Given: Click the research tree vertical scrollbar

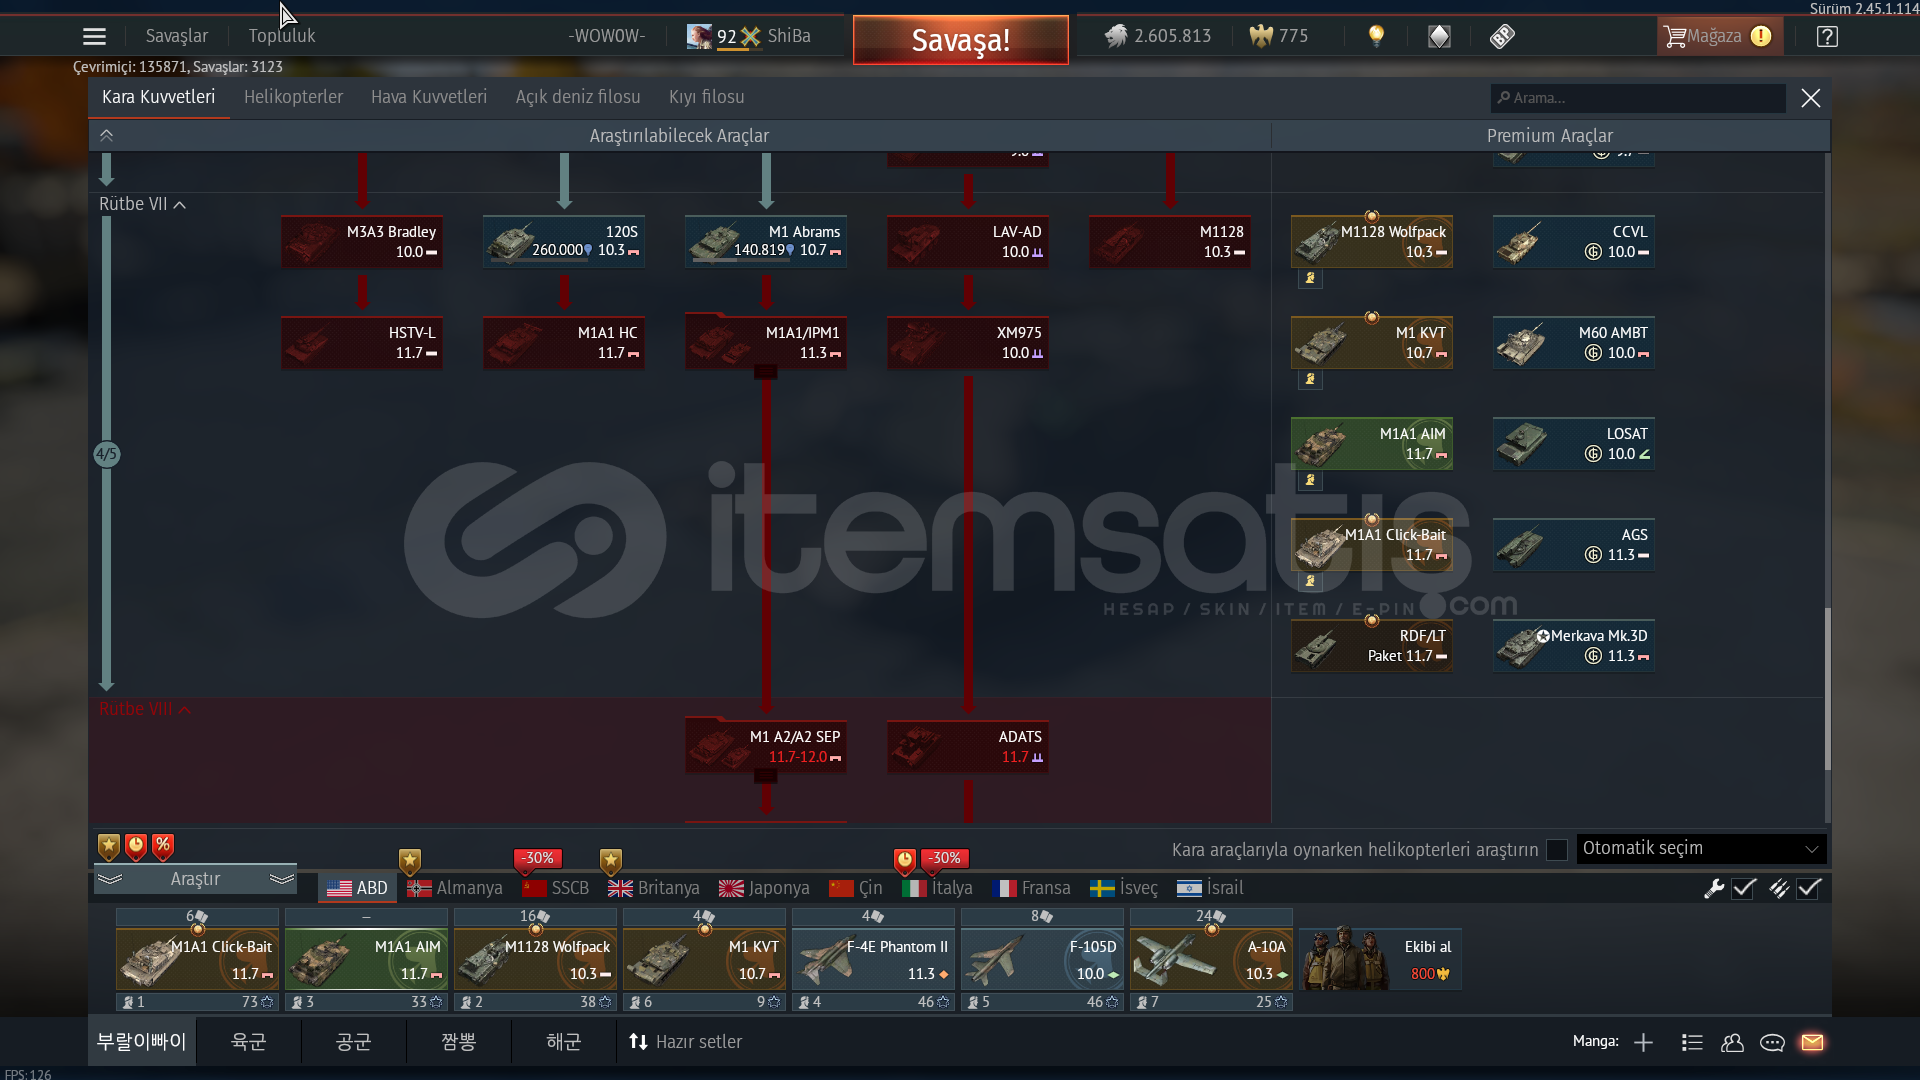Looking at the screenshot, I should (1828, 689).
